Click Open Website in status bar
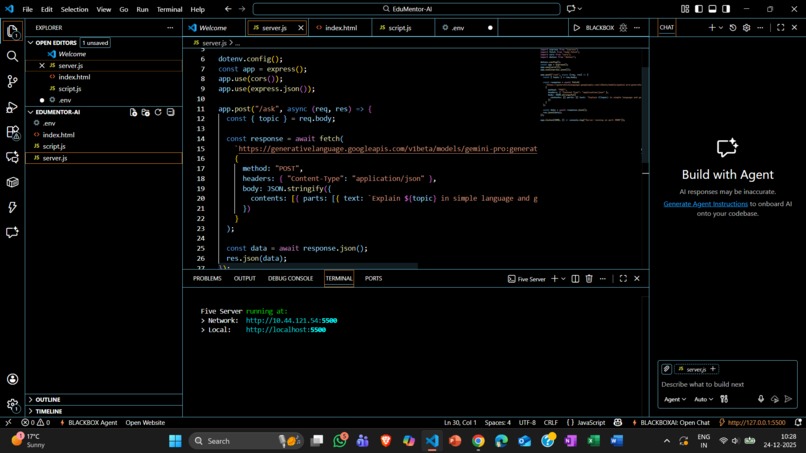This screenshot has height=453, width=806. coord(145,423)
